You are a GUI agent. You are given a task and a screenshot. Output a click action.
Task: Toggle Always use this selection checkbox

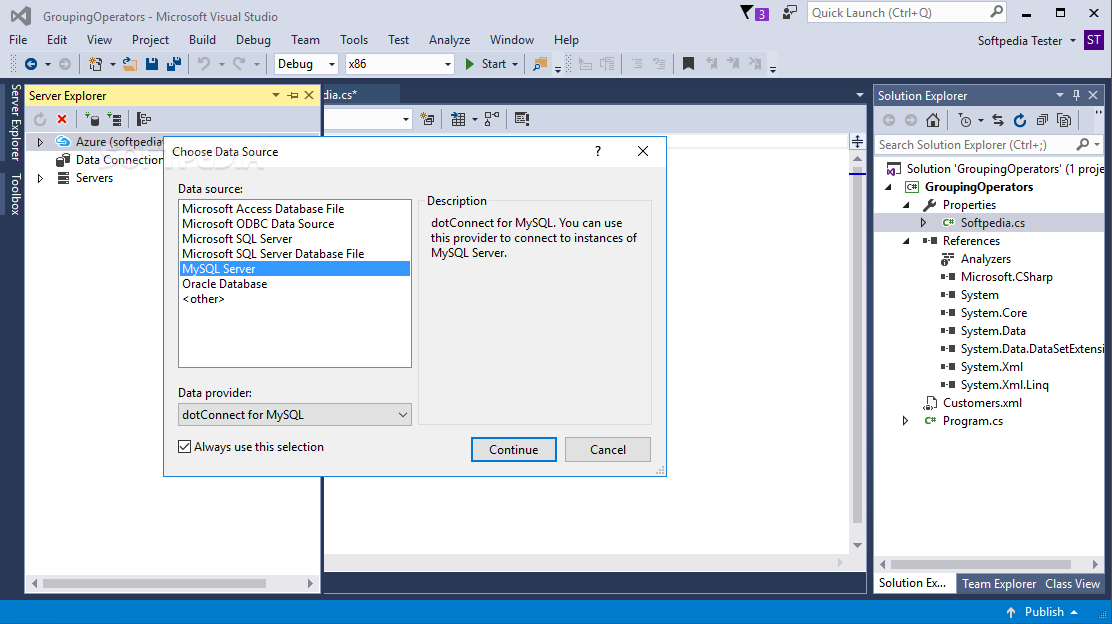click(184, 447)
